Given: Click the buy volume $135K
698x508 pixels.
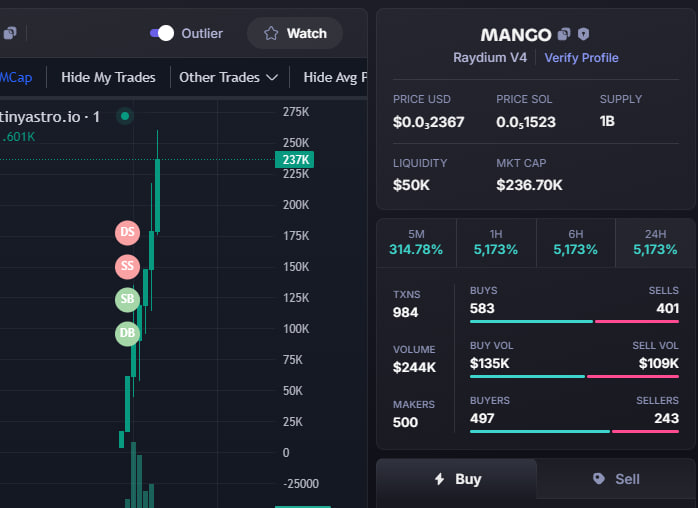Looking at the screenshot, I should pos(489,364).
